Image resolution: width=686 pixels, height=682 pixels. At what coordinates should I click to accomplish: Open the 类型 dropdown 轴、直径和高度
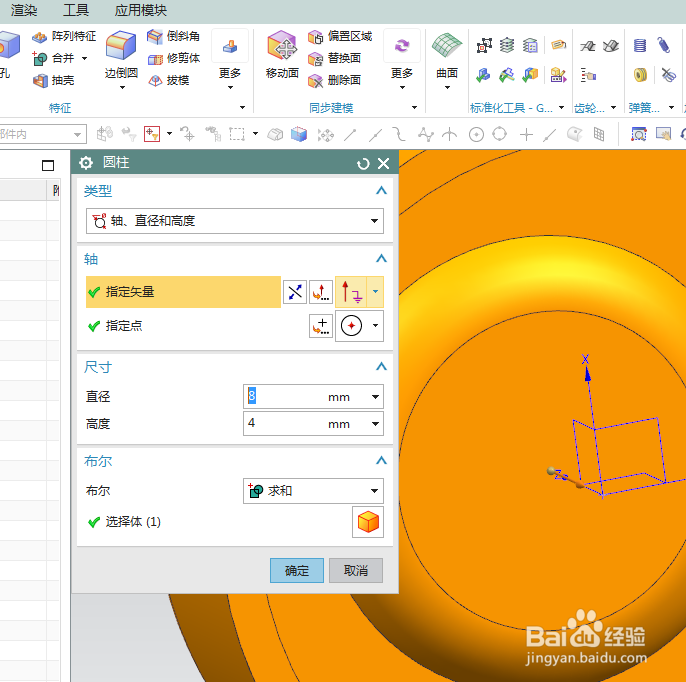(235, 221)
